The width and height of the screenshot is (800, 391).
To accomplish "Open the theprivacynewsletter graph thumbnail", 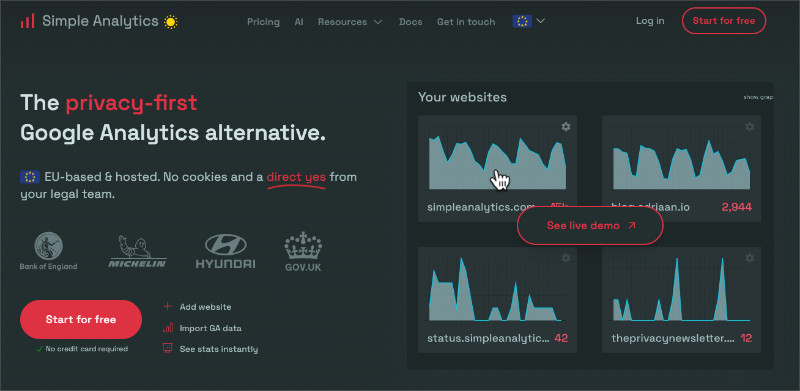I will click(x=682, y=289).
